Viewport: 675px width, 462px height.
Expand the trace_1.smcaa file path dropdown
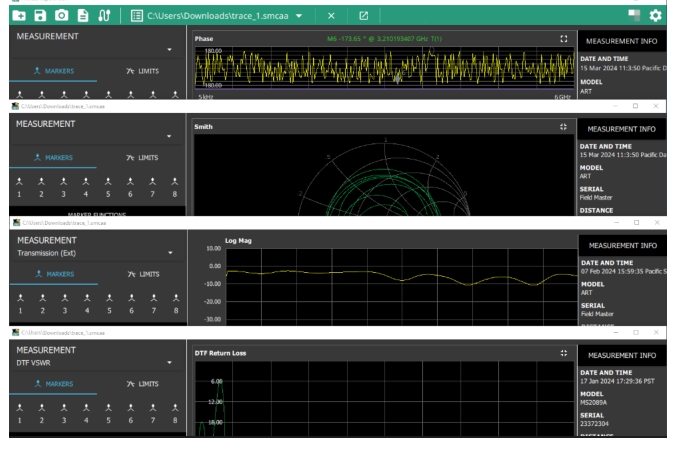(x=299, y=16)
